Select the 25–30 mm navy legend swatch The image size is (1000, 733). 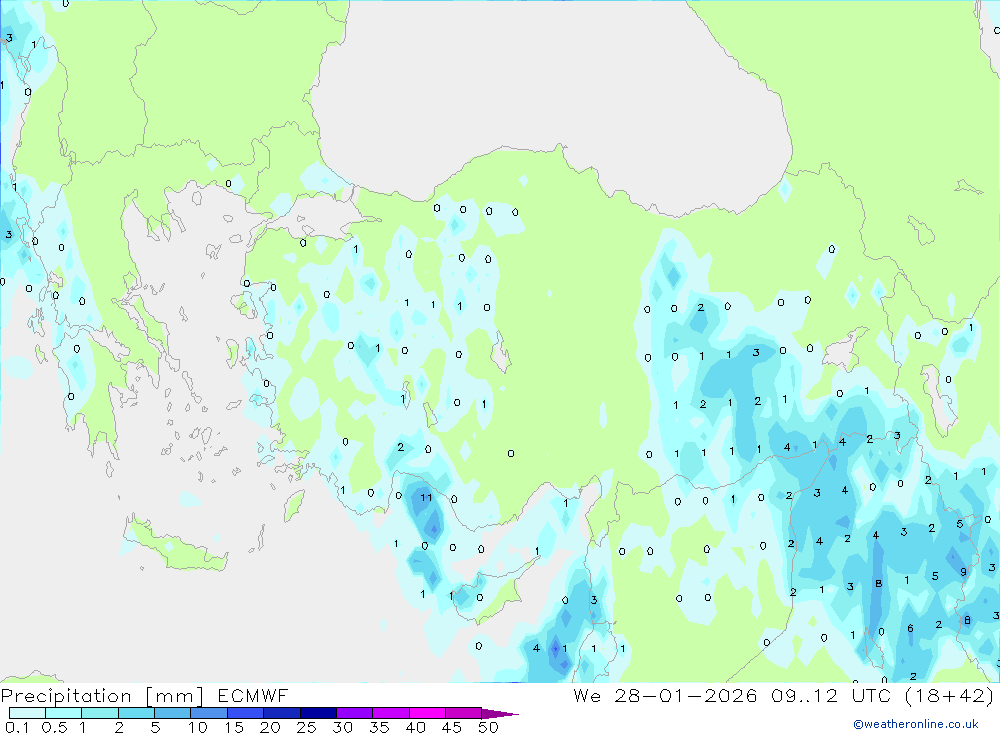click(318, 713)
